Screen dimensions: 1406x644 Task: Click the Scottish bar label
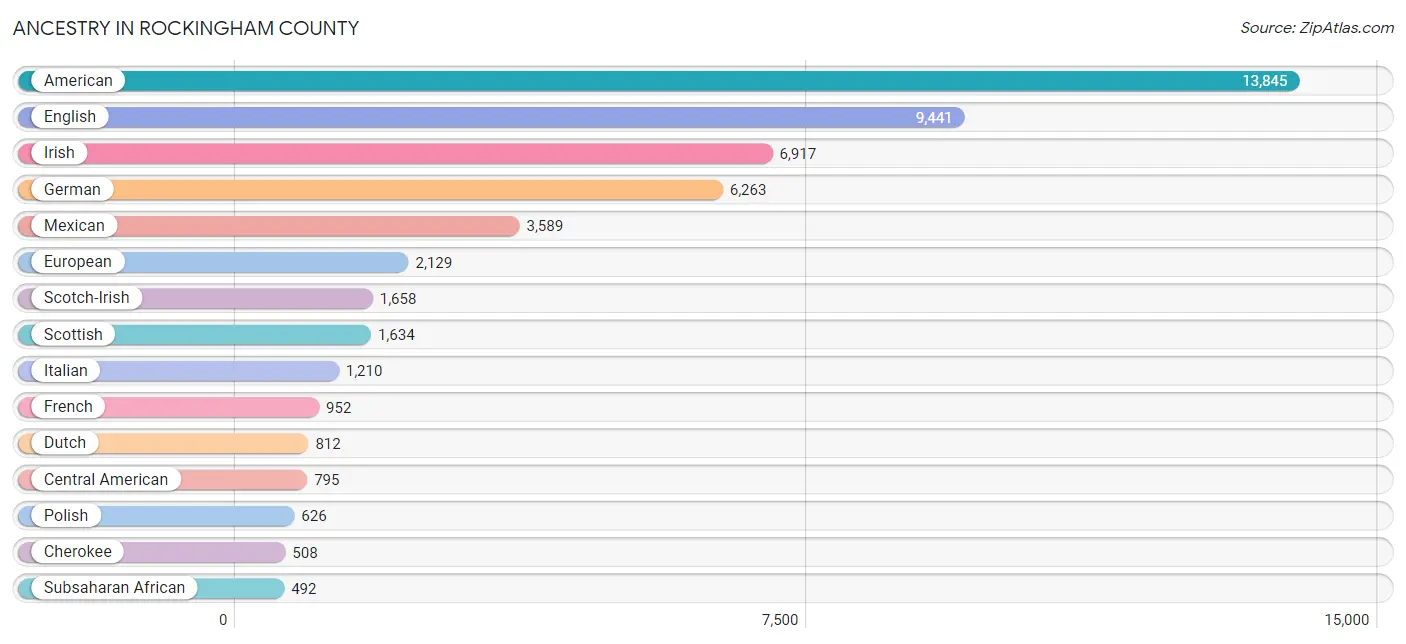73,334
